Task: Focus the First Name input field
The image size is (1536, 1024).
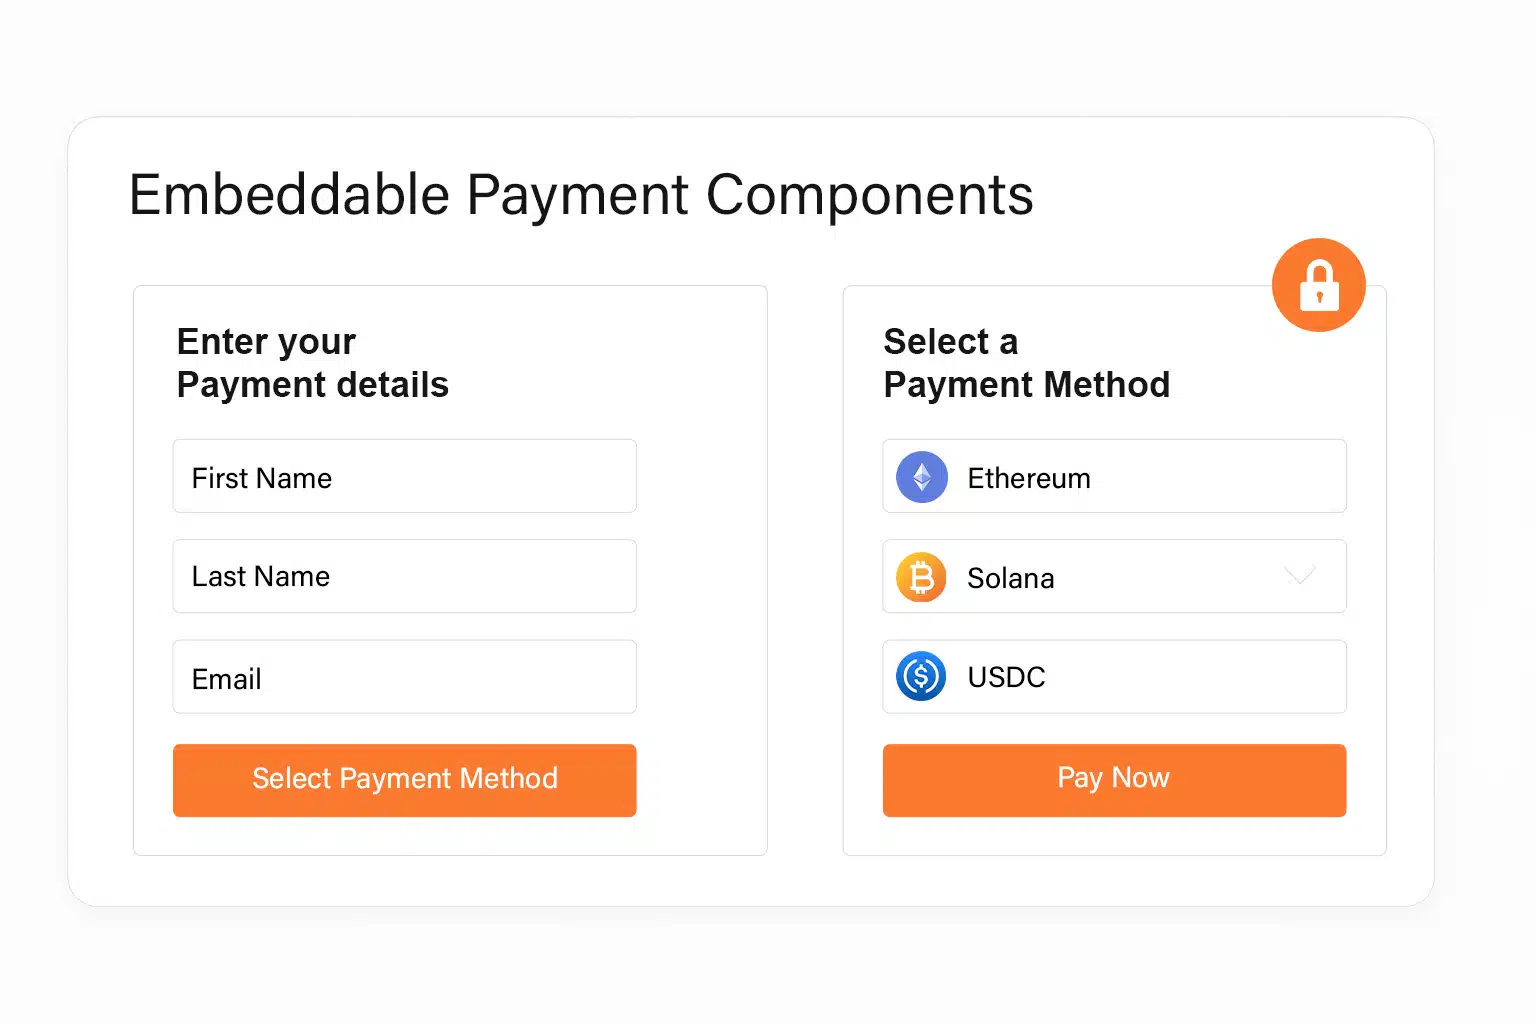Action: point(404,477)
